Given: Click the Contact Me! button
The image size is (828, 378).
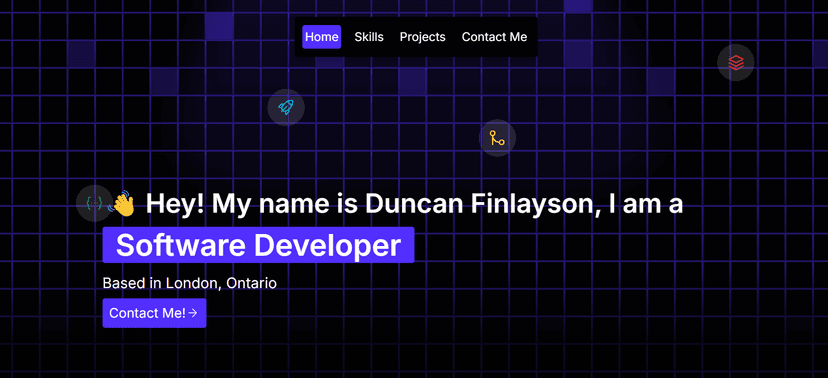Looking at the screenshot, I should tap(154, 313).
